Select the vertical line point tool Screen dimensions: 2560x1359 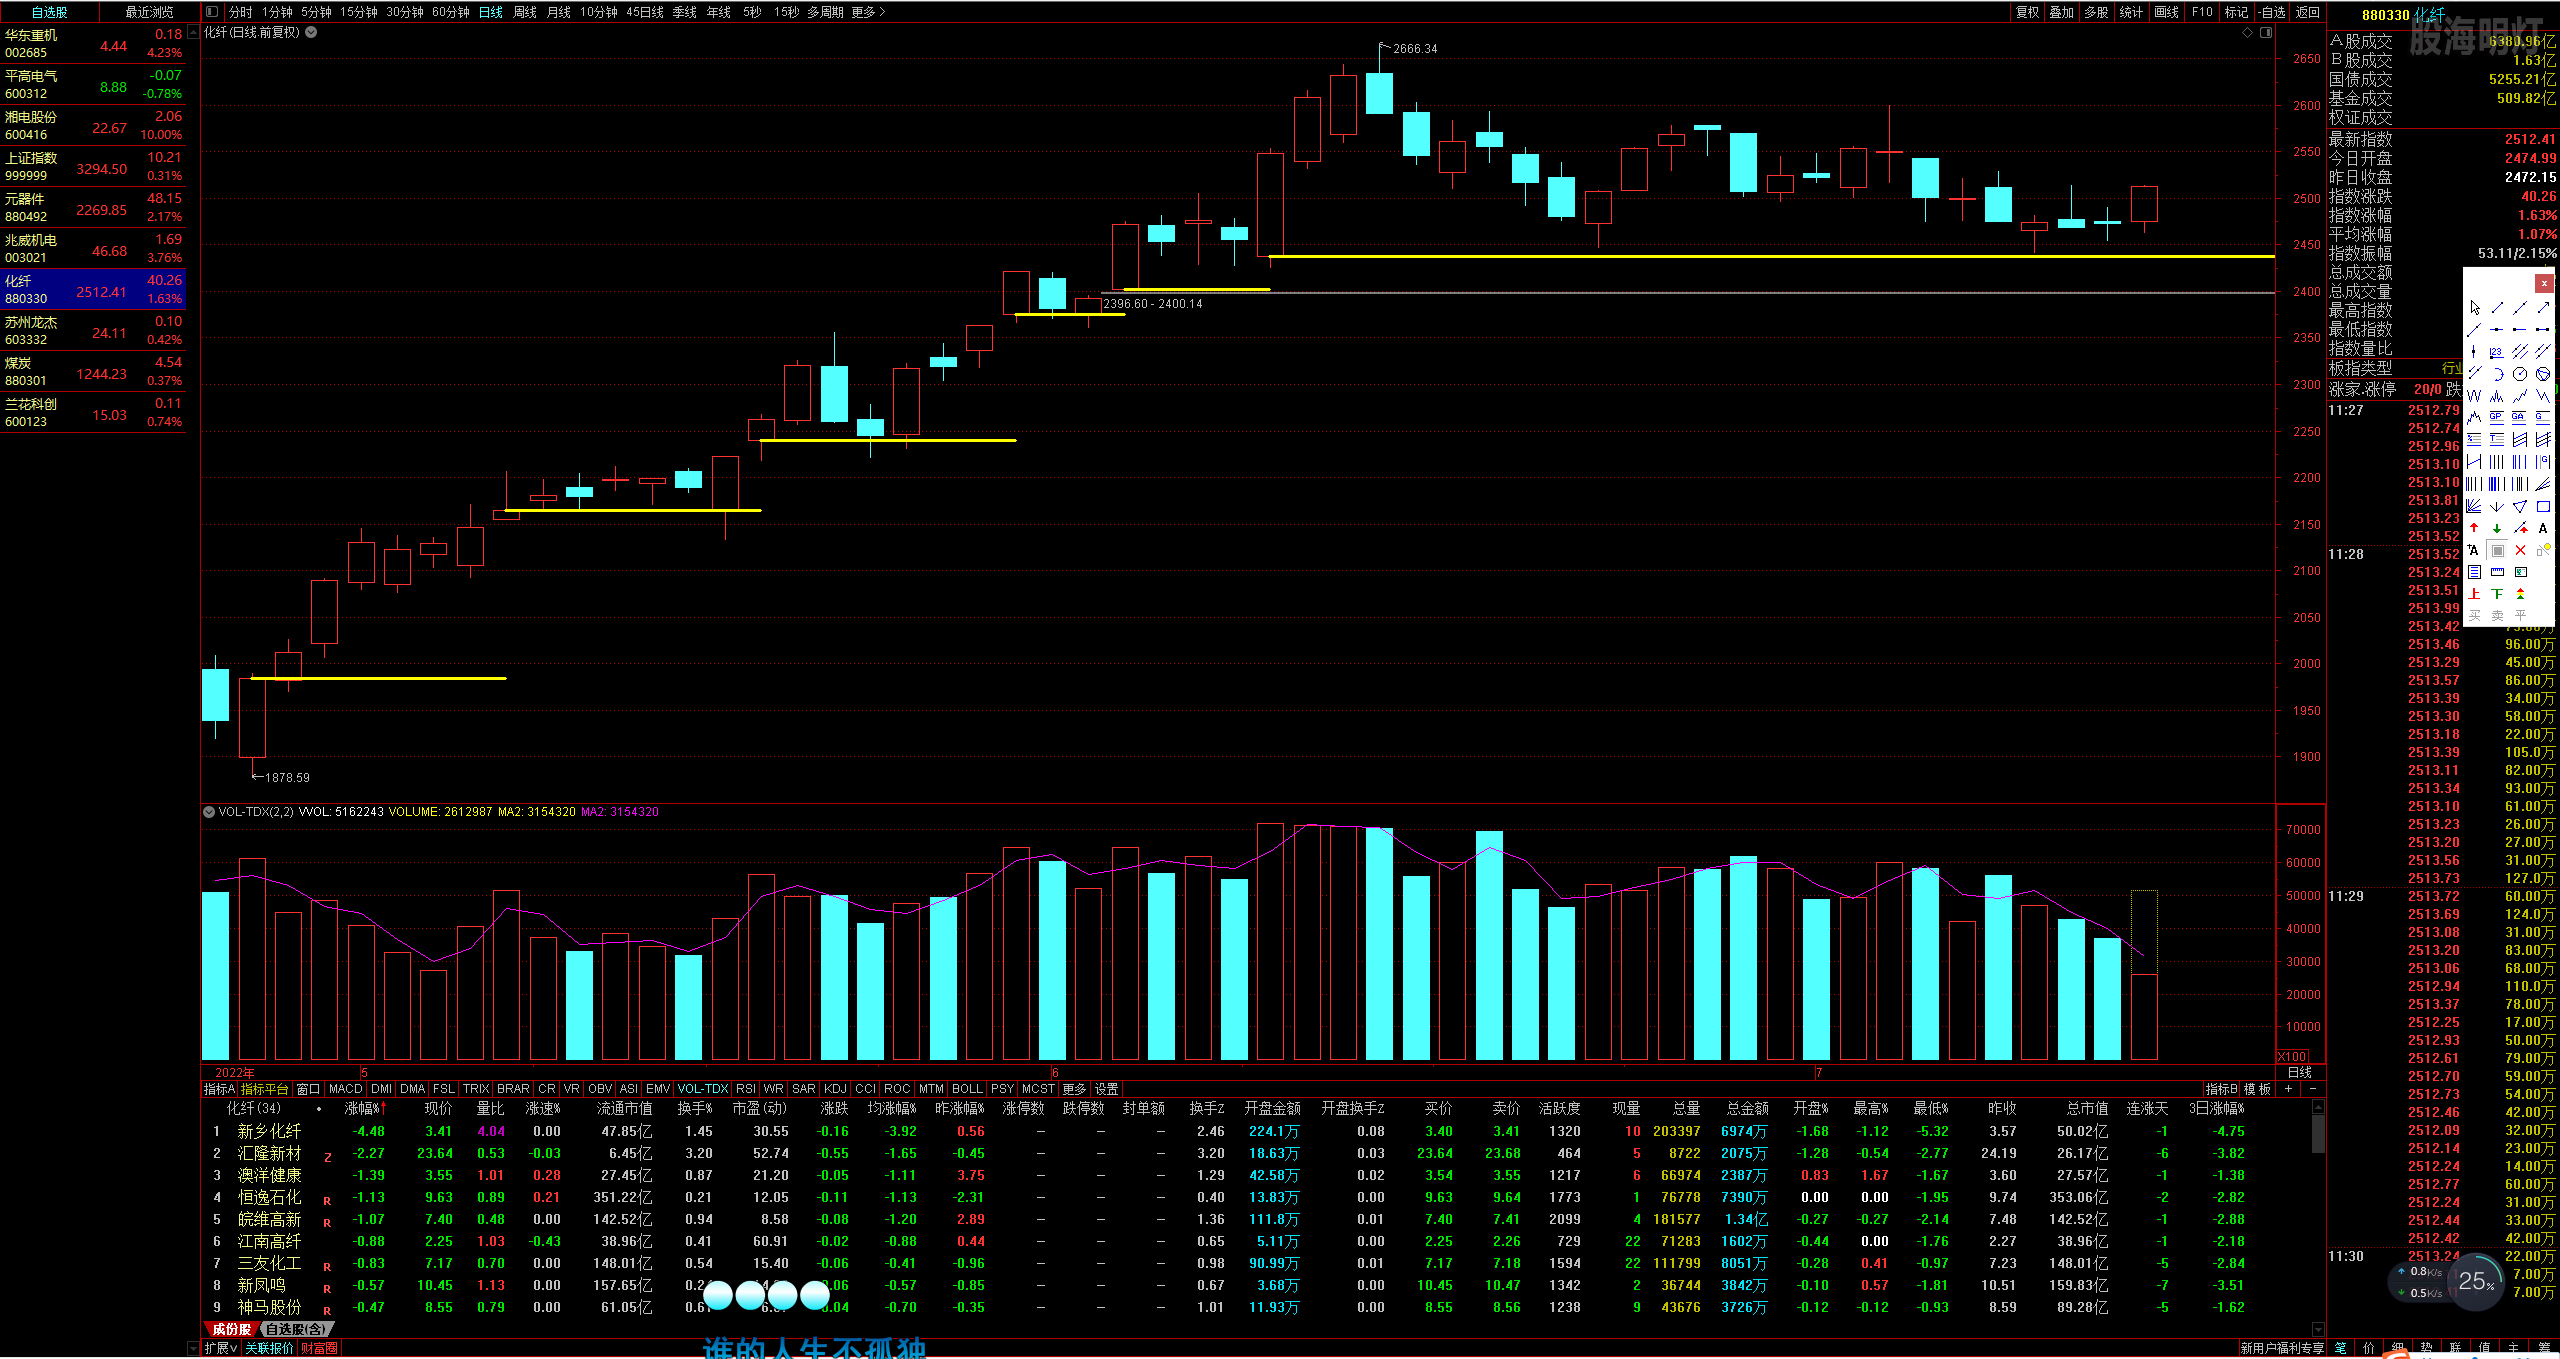[x=2474, y=351]
